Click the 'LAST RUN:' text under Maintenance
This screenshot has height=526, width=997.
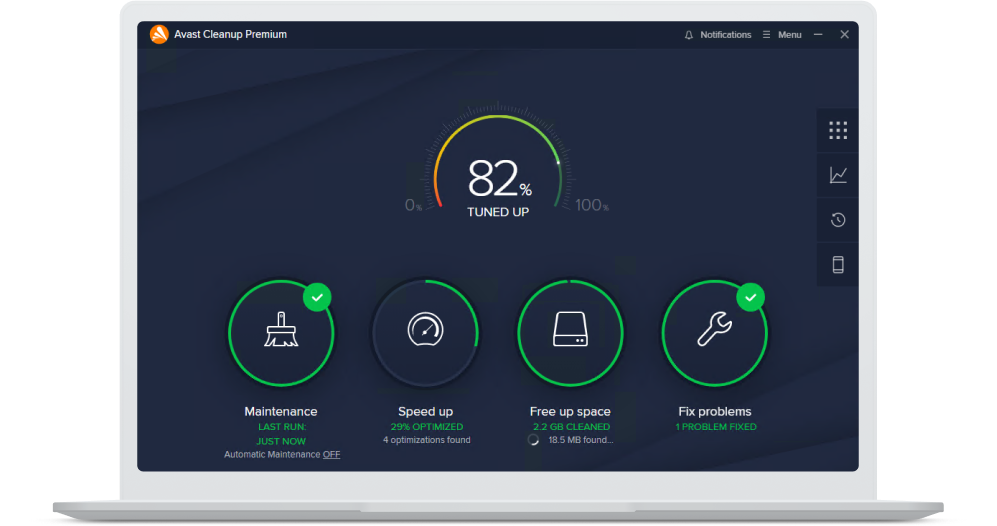click(x=282, y=427)
